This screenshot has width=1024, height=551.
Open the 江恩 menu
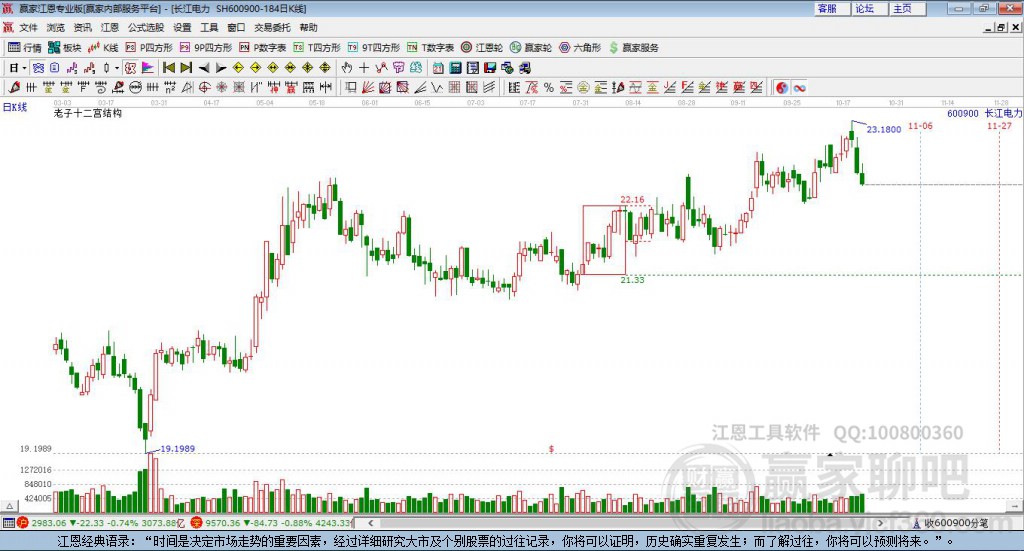pos(110,27)
